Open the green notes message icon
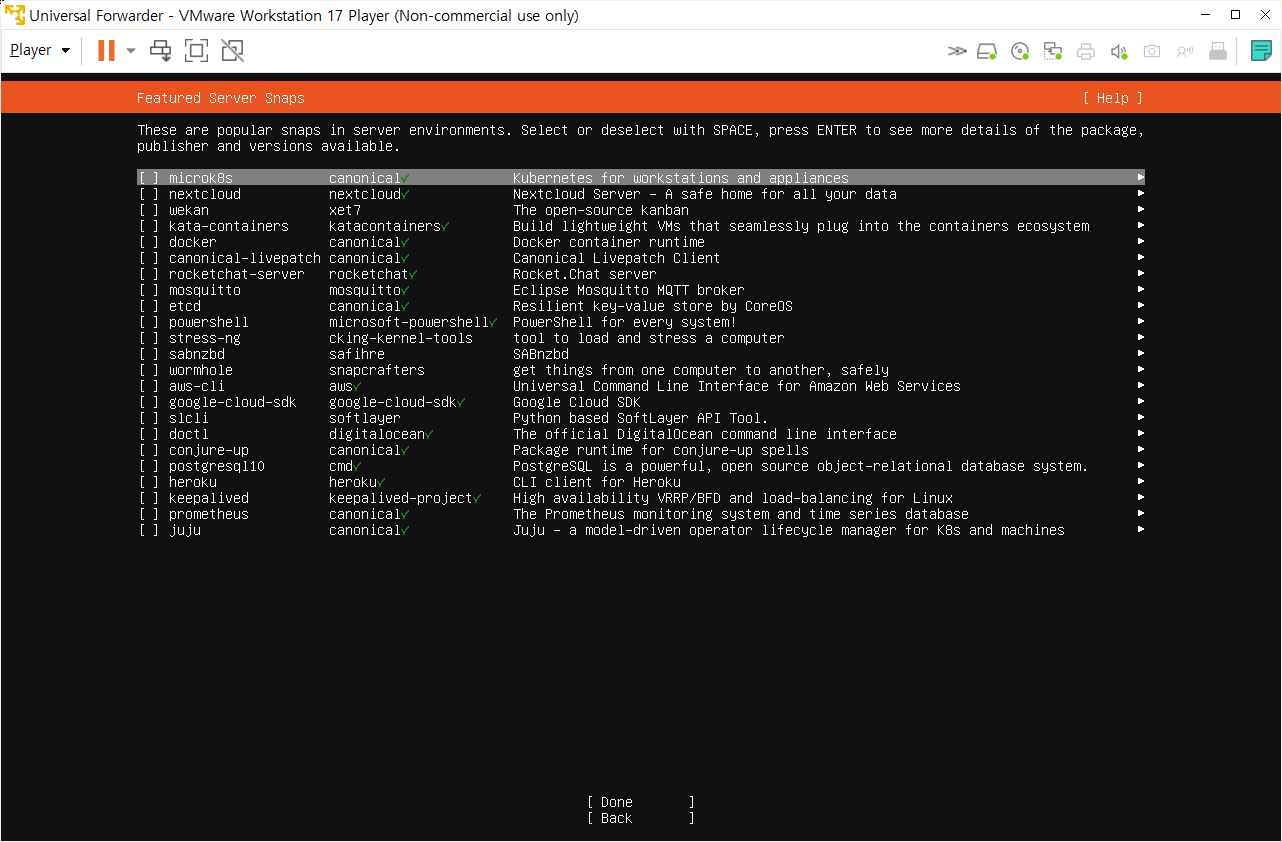 [1262, 51]
